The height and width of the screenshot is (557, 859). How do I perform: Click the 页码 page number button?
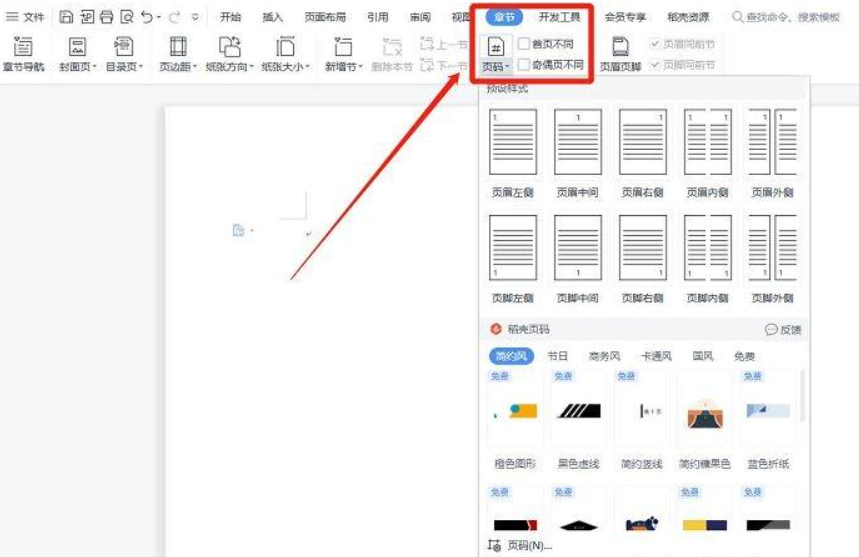coord(496,54)
